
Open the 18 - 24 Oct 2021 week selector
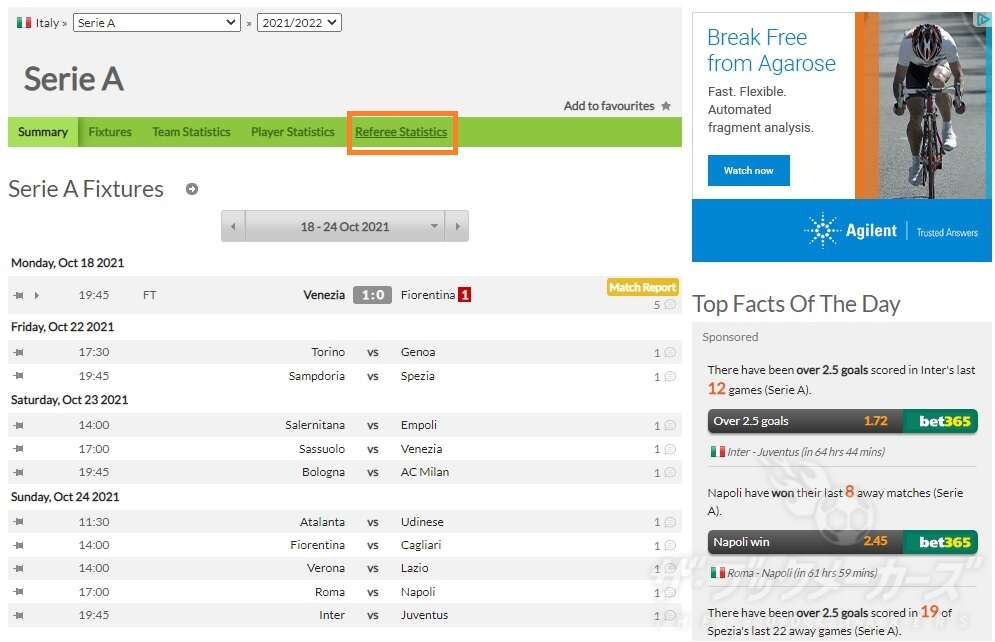[345, 226]
